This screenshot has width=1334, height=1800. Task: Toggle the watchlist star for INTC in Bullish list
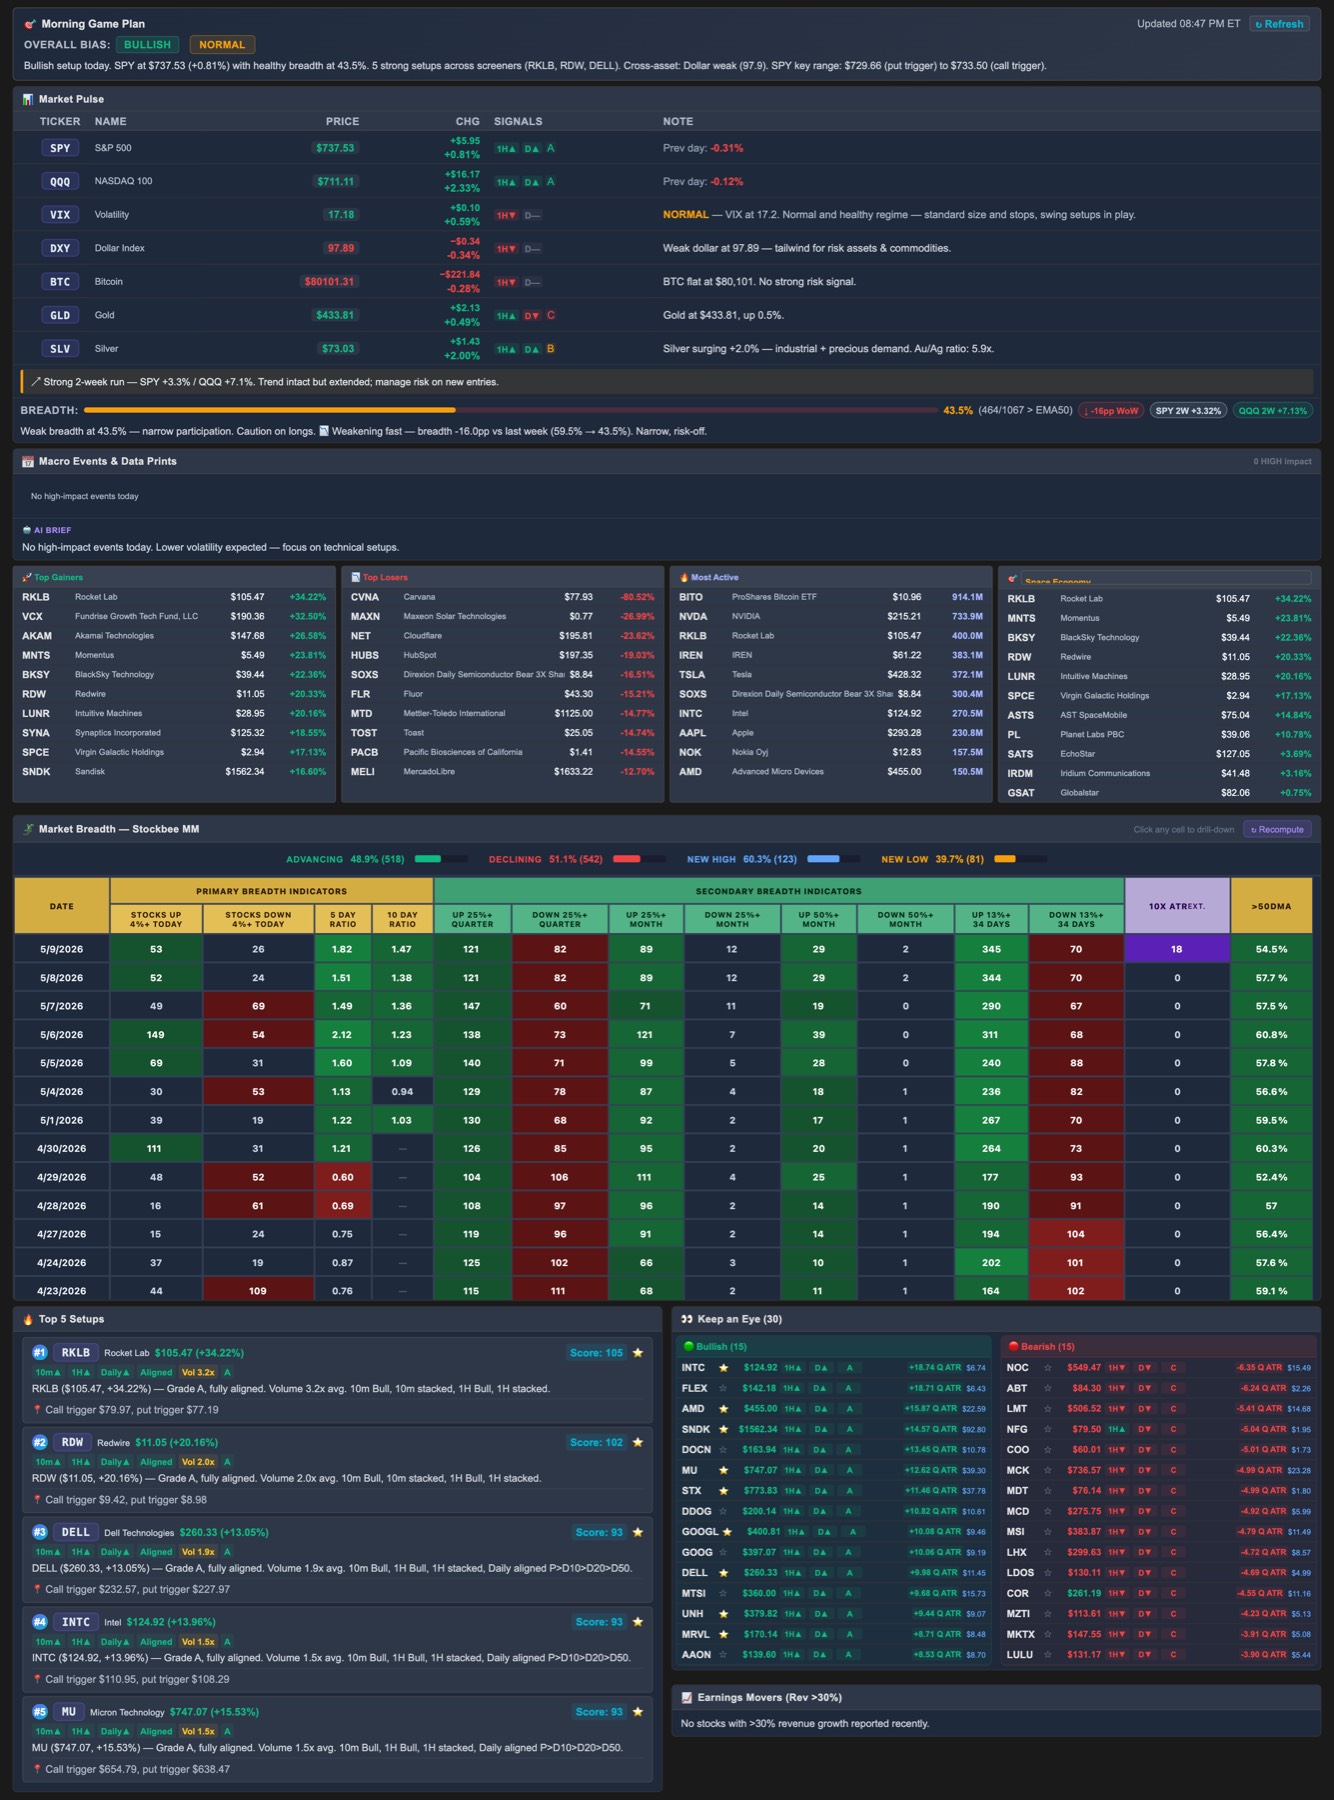[723, 1367]
